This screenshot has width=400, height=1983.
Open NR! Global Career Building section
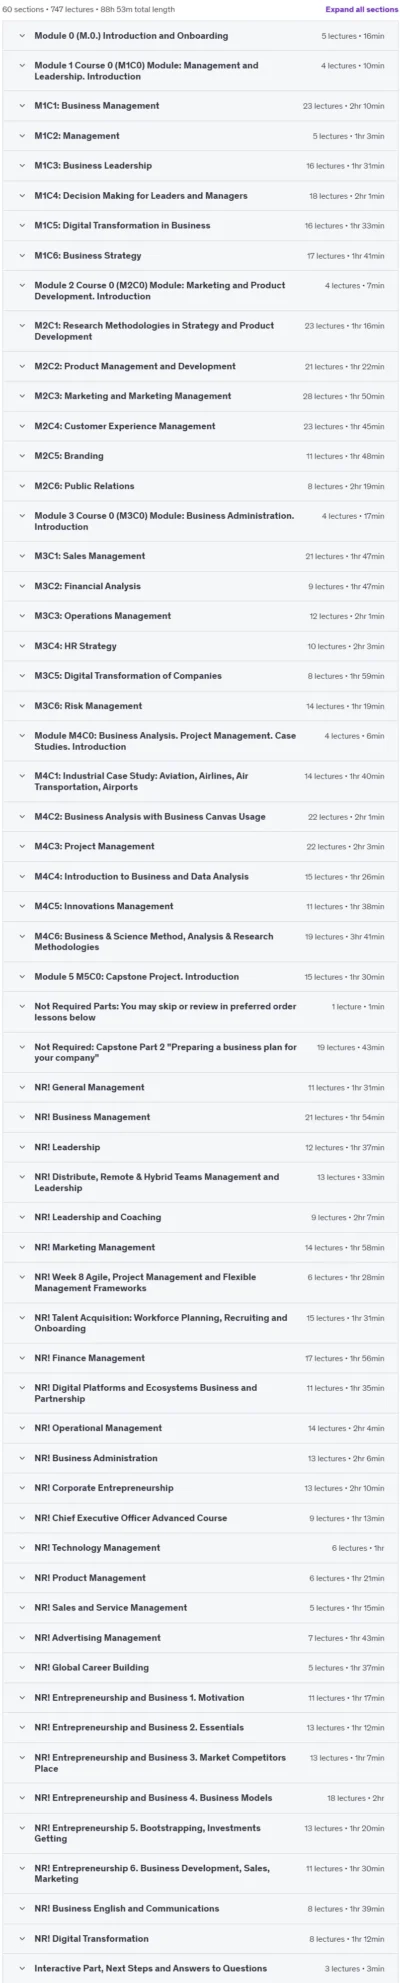click(x=200, y=1667)
